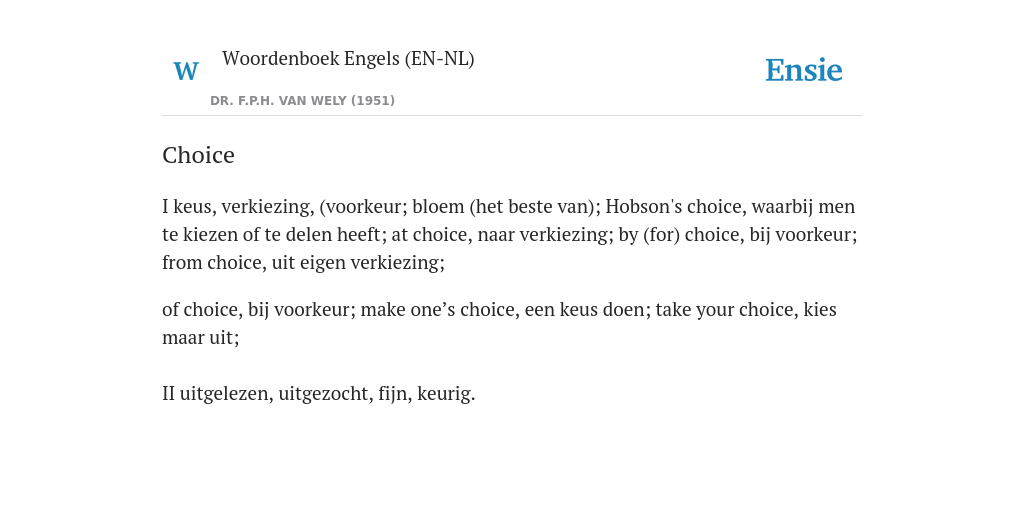Open Woordenboek Engels (EN-NL) title link

click(x=348, y=59)
